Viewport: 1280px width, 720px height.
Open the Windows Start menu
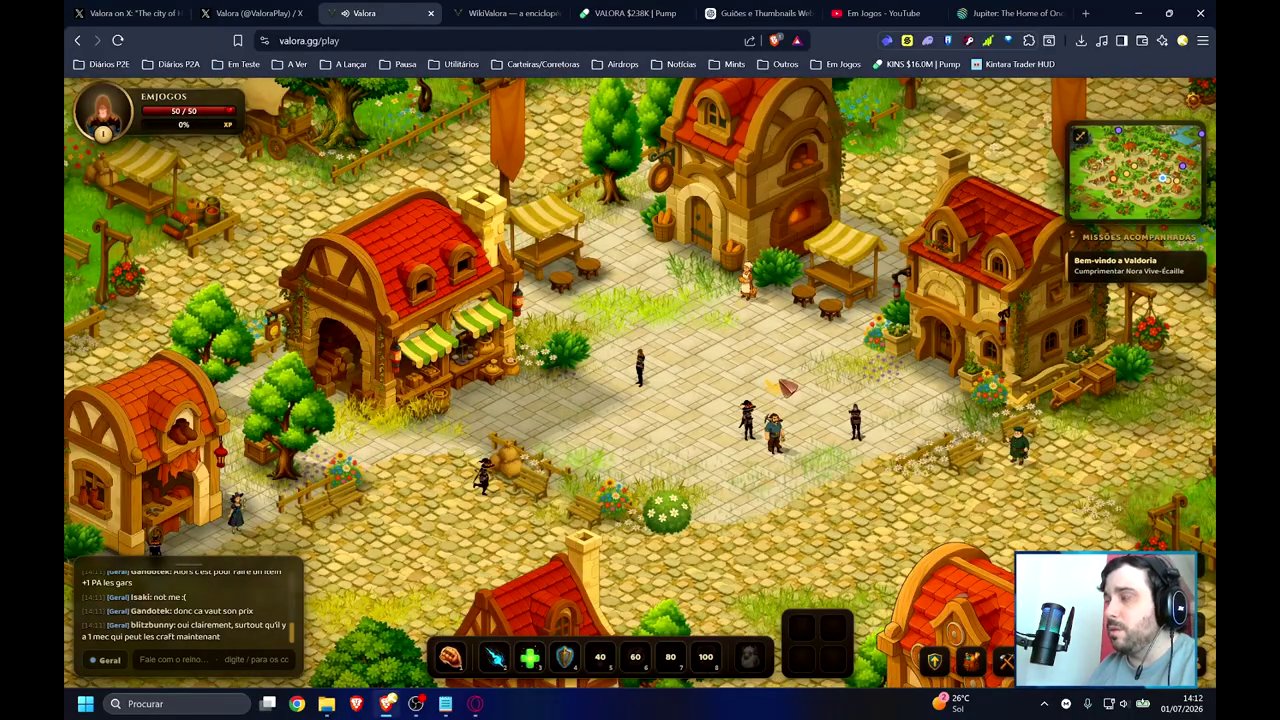click(x=85, y=704)
